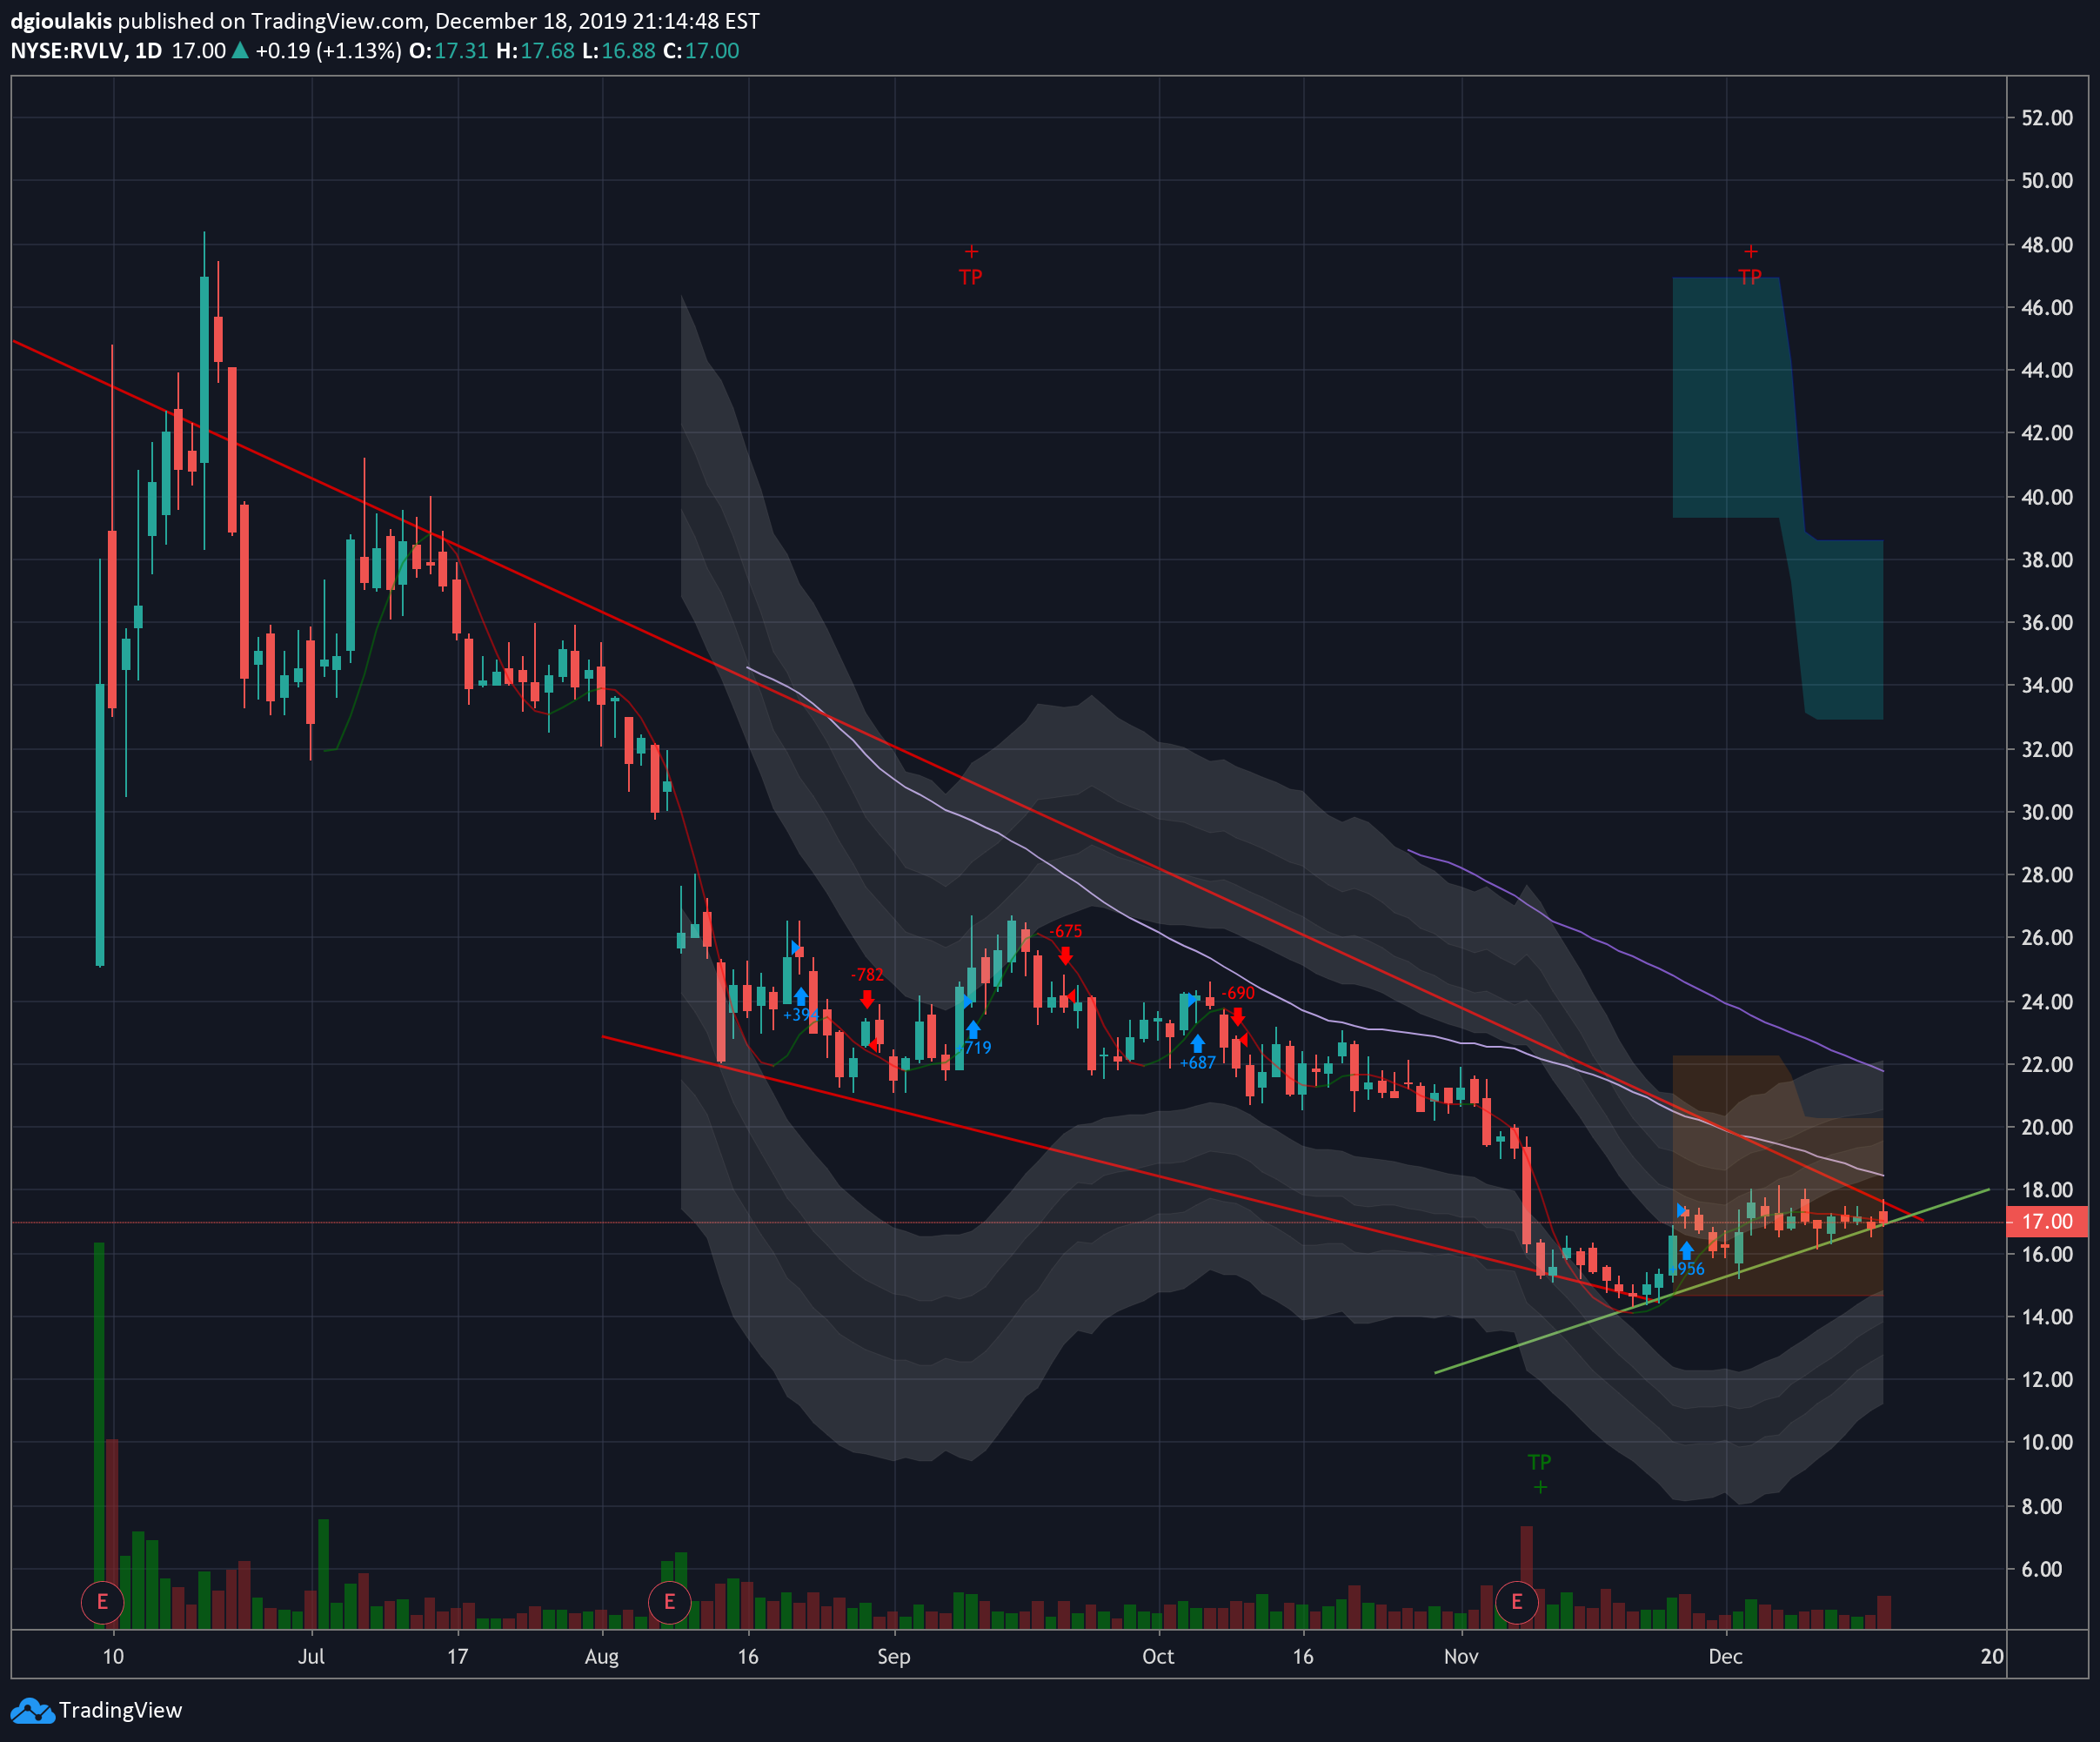
Task: Click the Oct date axis label
Action: 1158,1656
